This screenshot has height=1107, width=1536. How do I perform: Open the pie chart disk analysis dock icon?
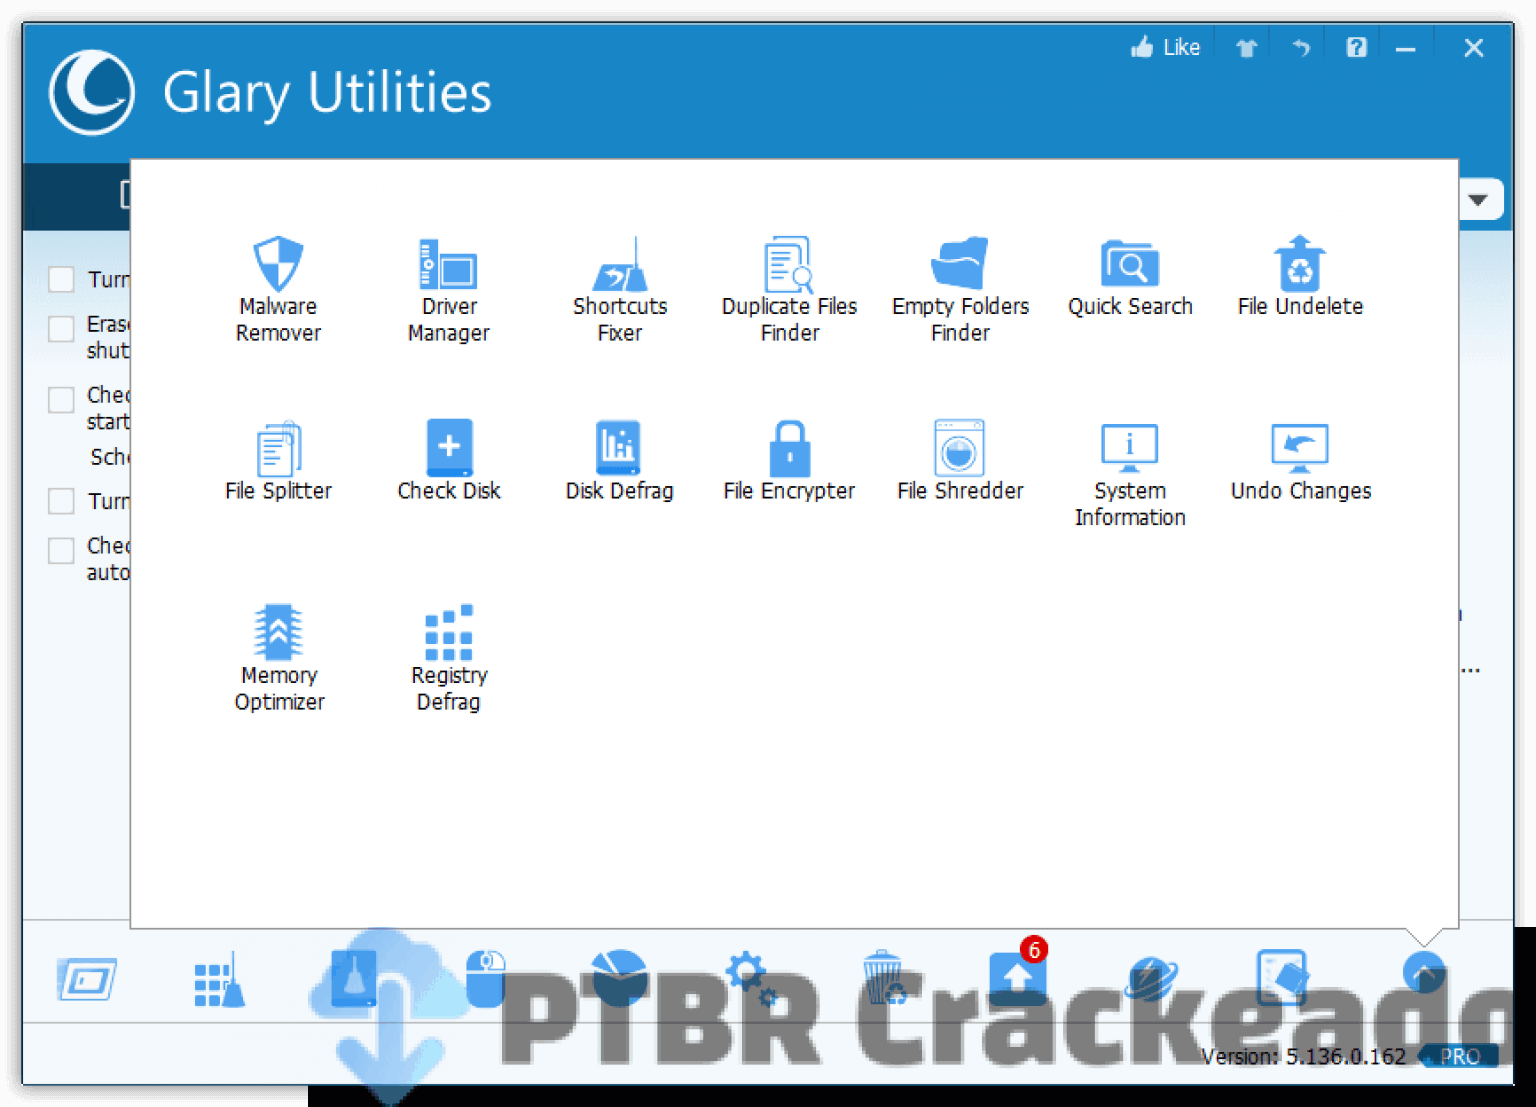tap(619, 977)
